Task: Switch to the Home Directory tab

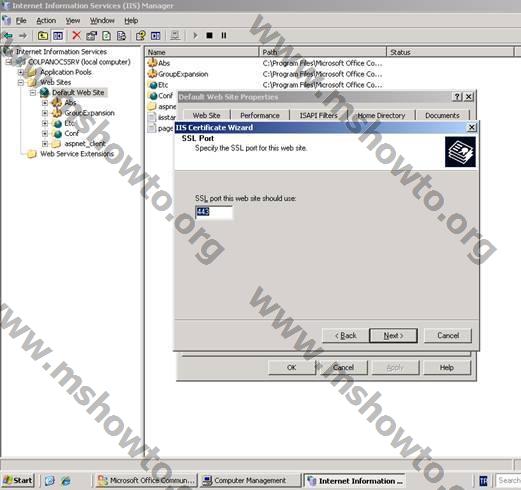Action: point(381,115)
